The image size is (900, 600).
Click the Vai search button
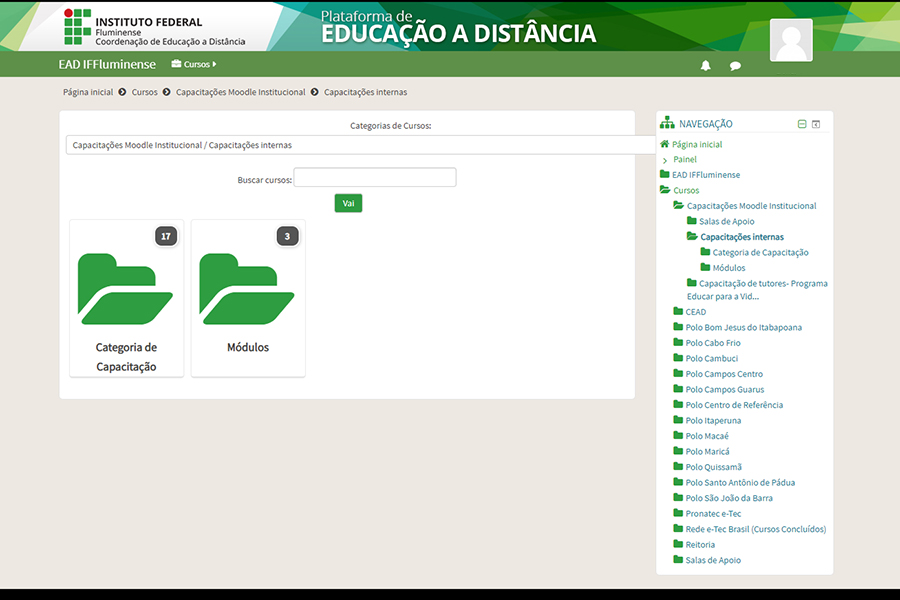coord(348,203)
